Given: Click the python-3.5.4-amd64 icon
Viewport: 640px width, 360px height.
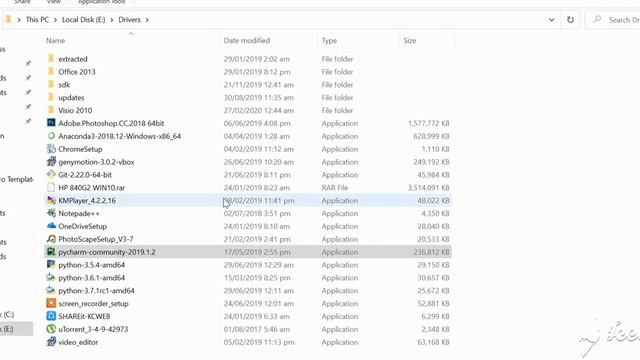Looking at the screenshot, I should click(51, 264).
